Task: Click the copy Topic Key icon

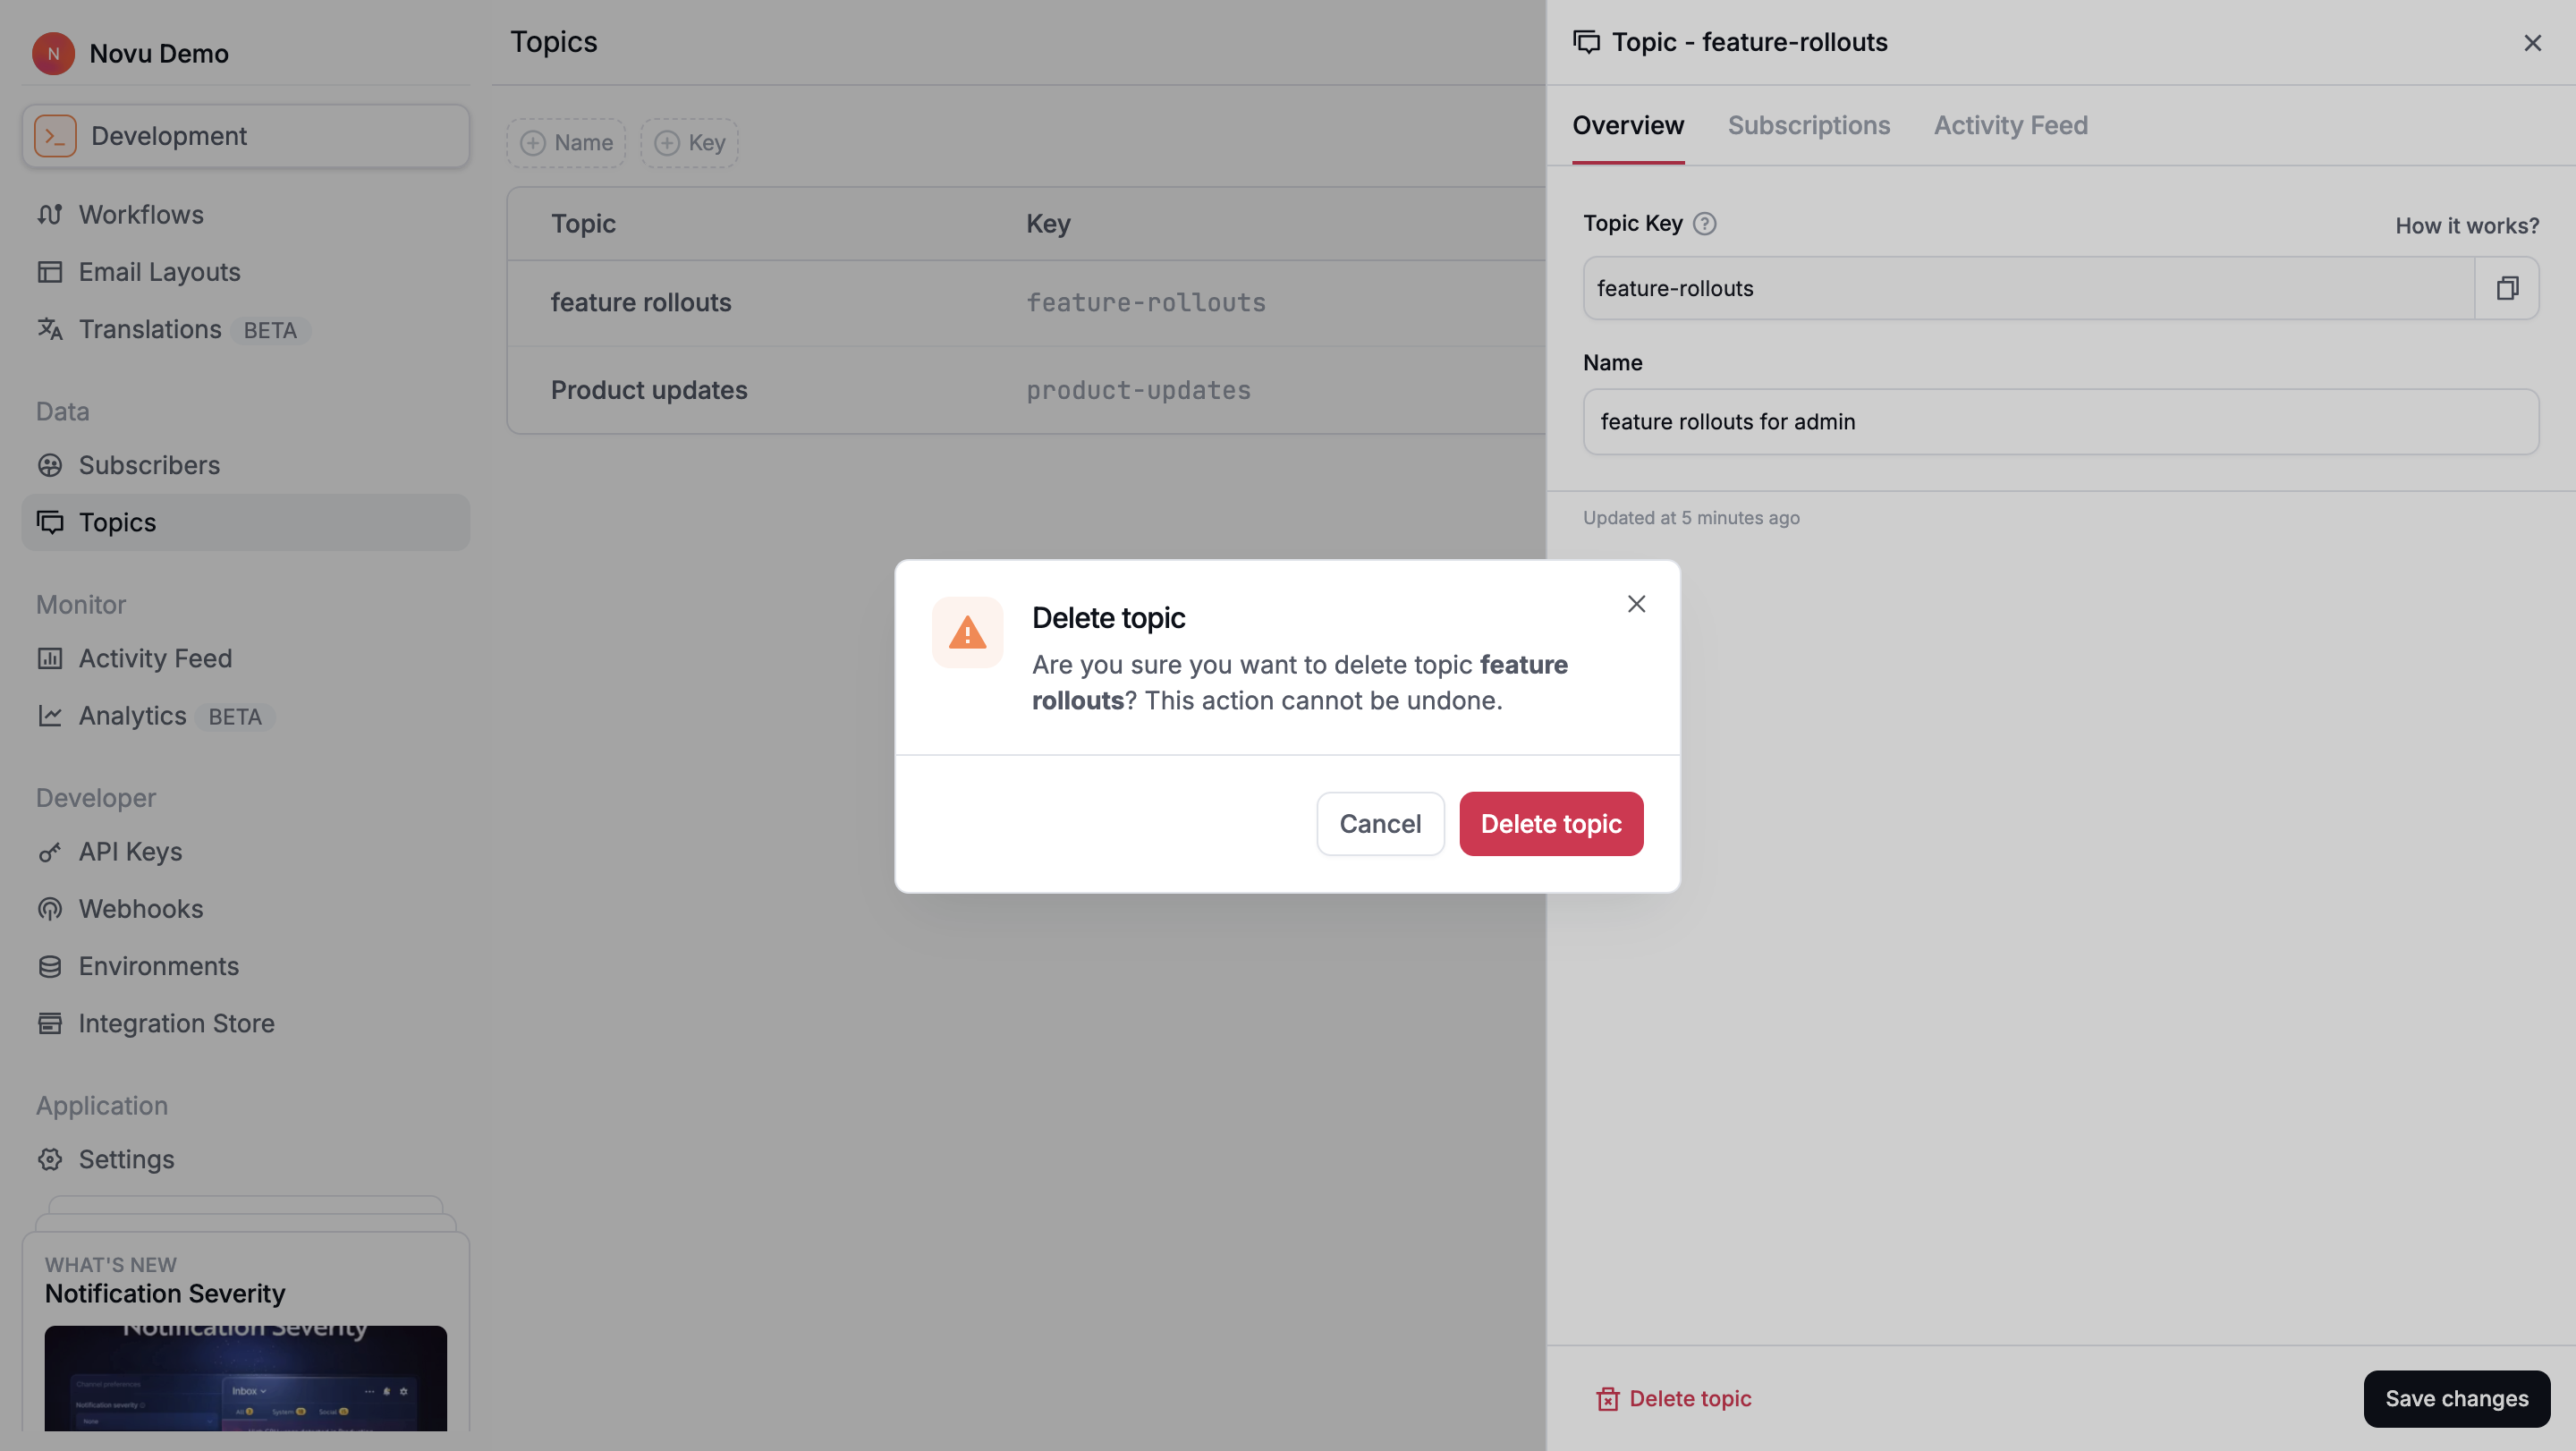Action: 2506,288
